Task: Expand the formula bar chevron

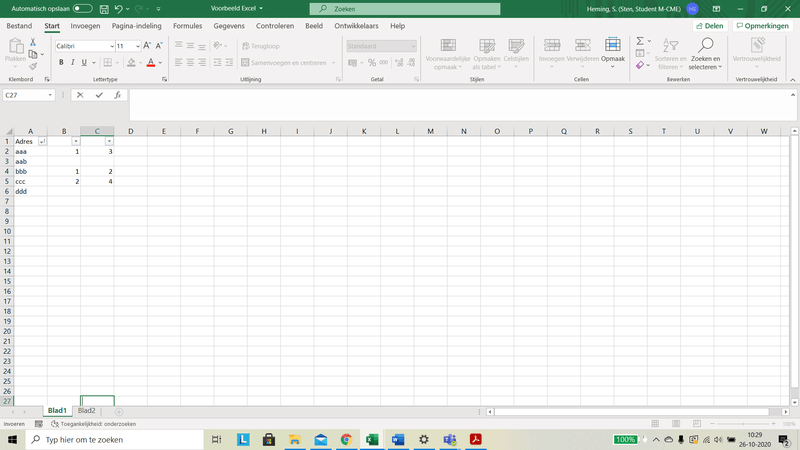Action: [793, 95]
